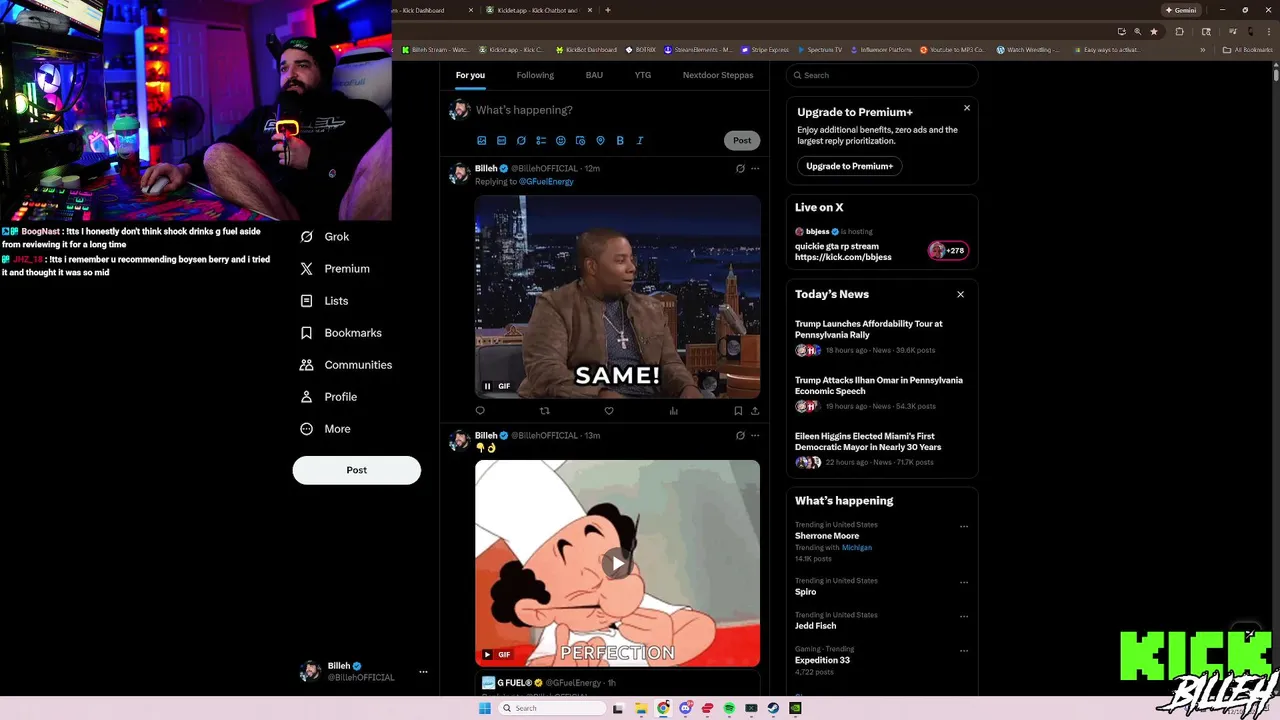Open Trump Launches Affordability Tour news
The image size is (1280, 720).
point(869,329)
